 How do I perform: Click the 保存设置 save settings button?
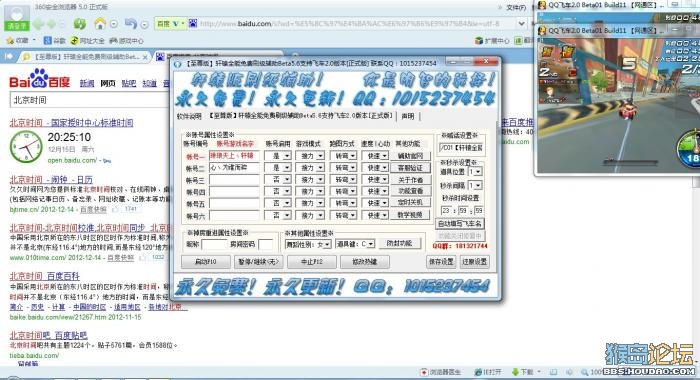(441, 262)
